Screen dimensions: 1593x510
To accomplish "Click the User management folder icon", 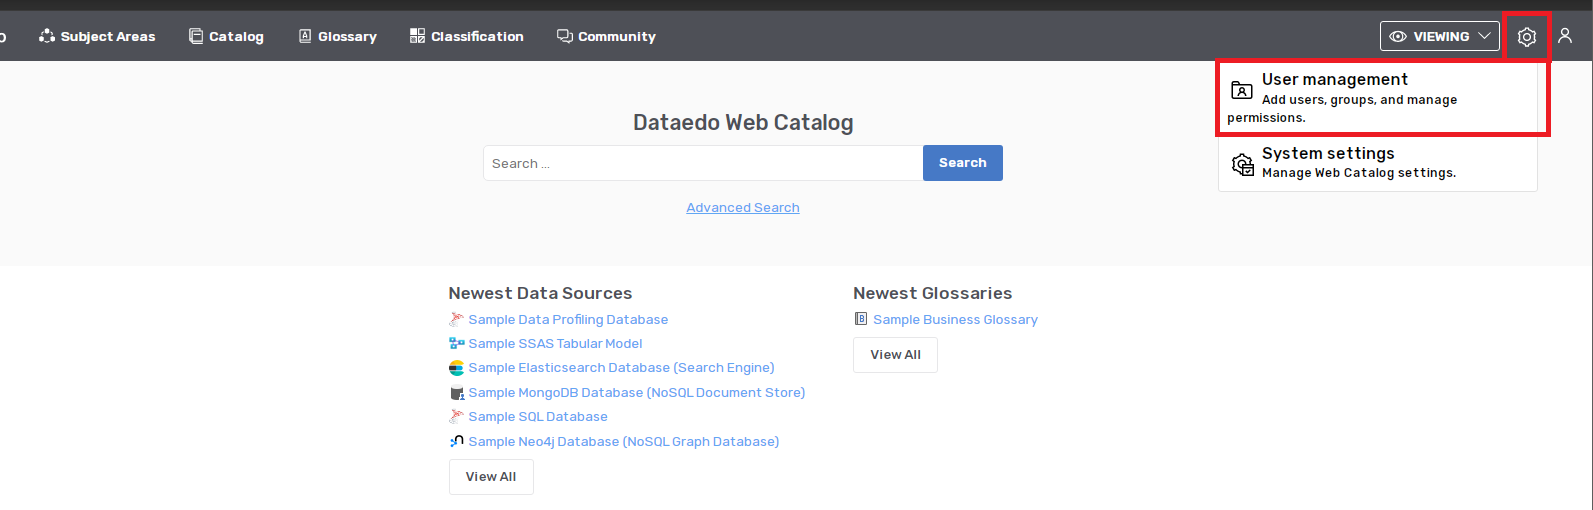I will click(1242, 90).
